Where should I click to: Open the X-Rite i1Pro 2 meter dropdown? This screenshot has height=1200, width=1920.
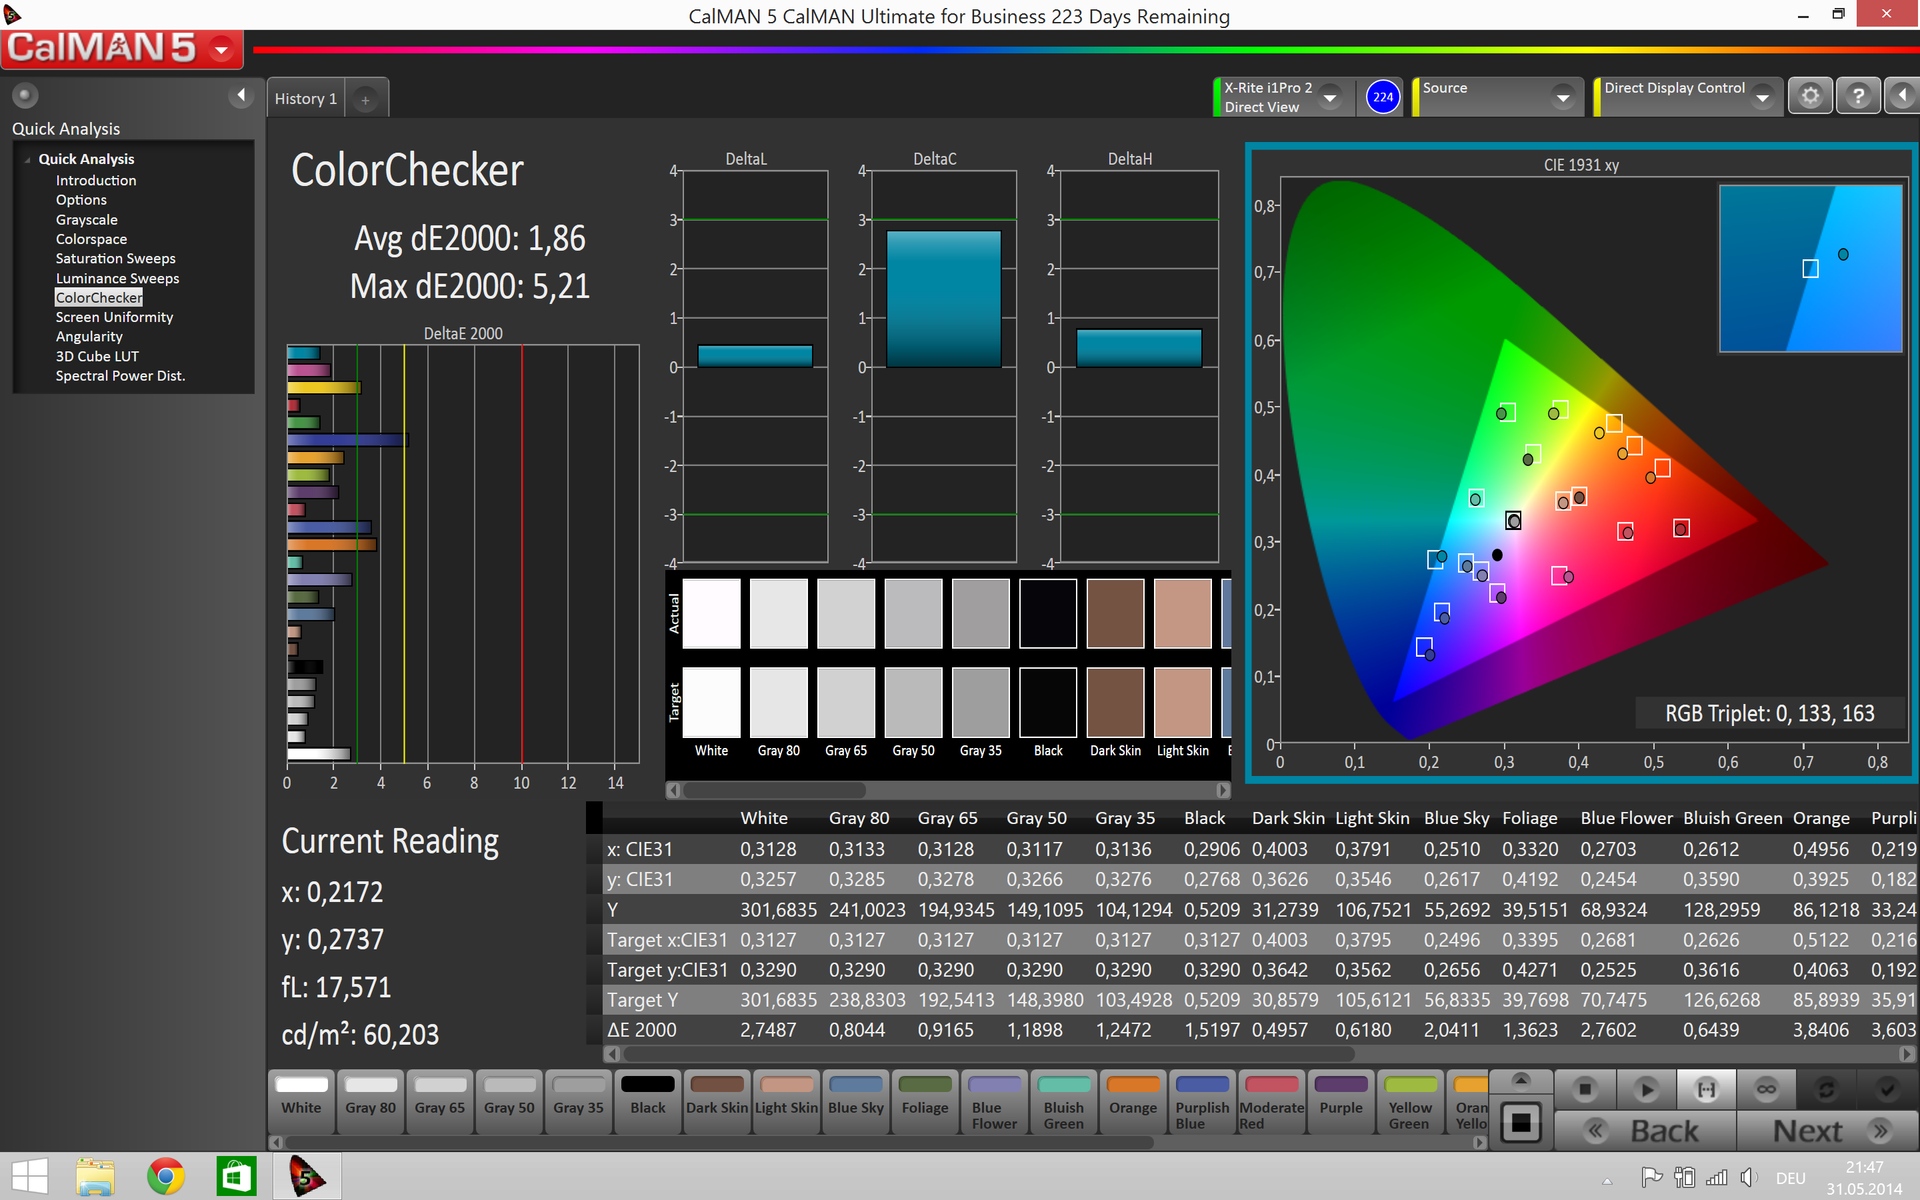(1330, 97)
